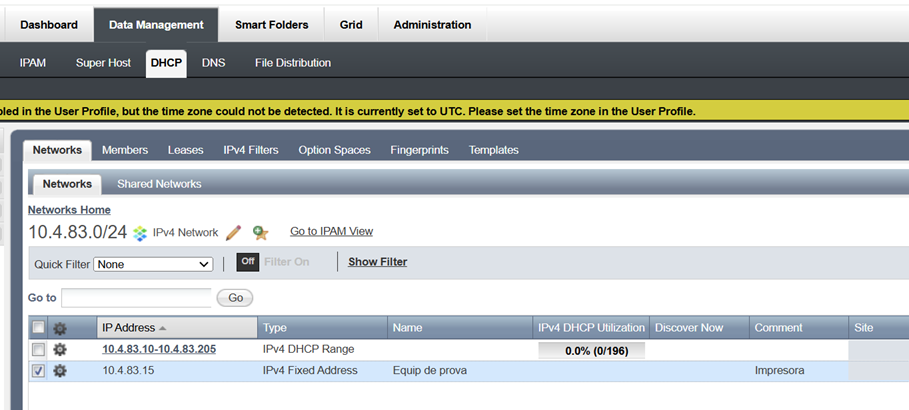
Task: Click the IP Address column sort arrow
Action: coord(163,328)
